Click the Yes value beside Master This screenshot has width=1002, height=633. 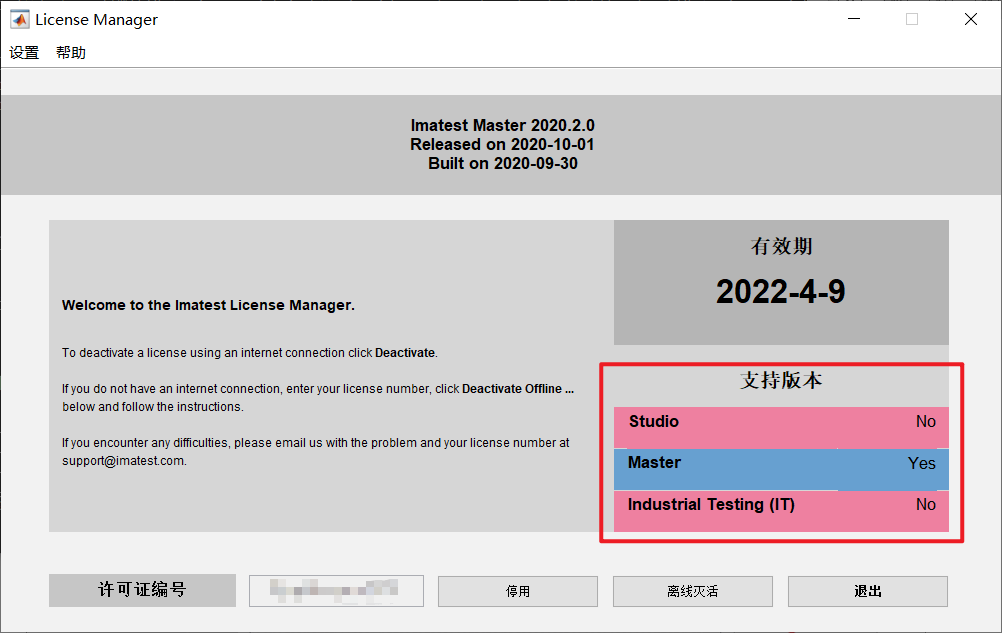click(x=921, y=464)
